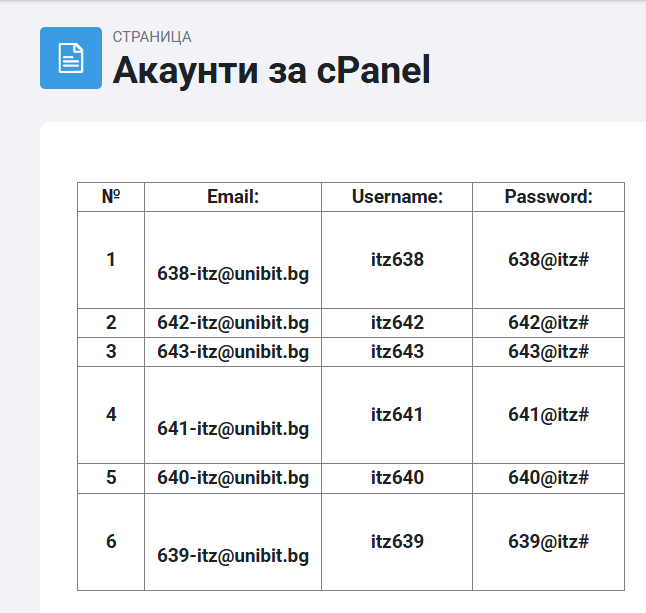Click the username cell itz642
Screen dimensions: 646x613
(397, 323)
